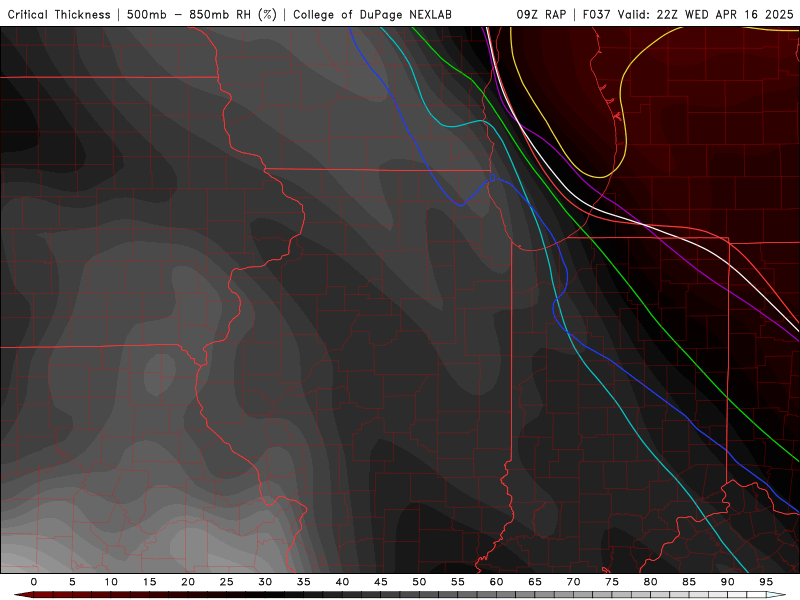The width and height of the screenshot is (800, 600).
Task: Pick the '30' label on the humidity legend
Action: tap(265, 582)
